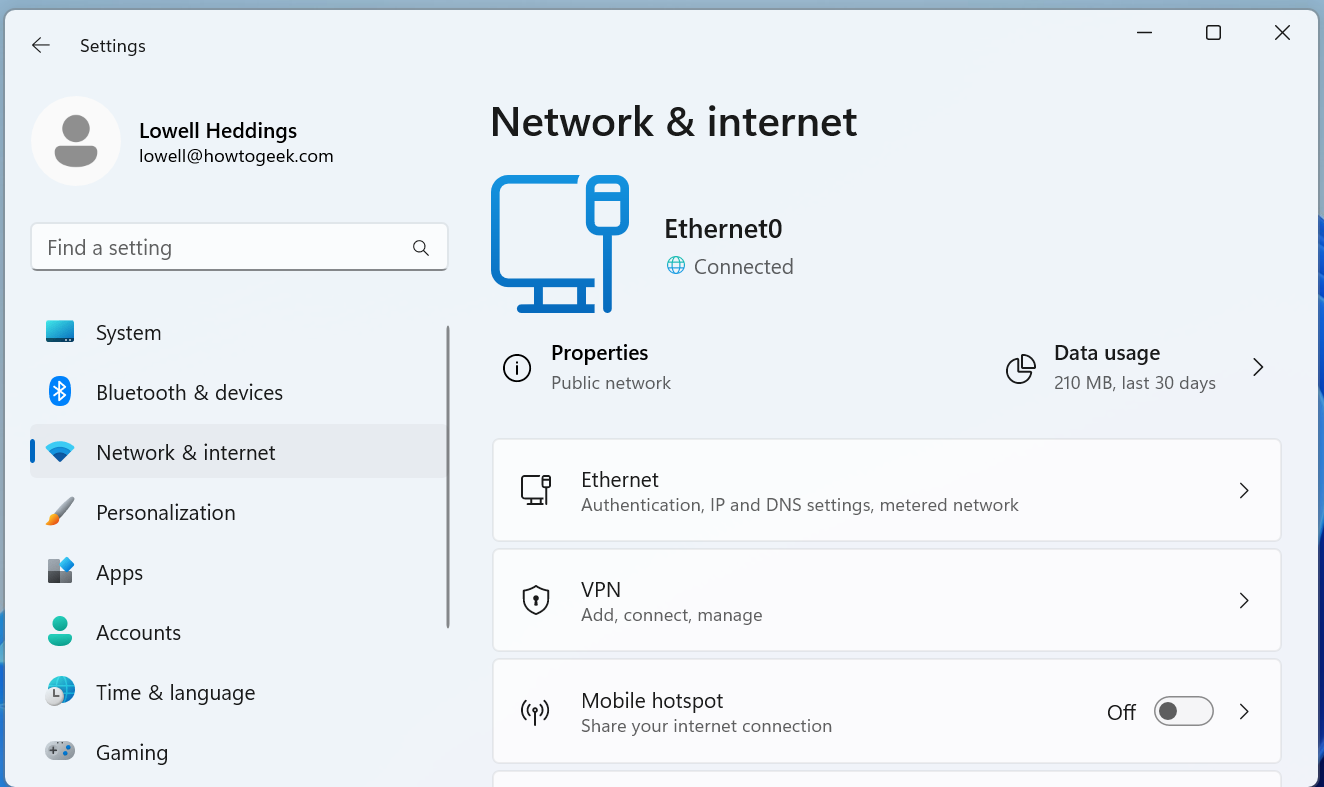Open Time & language settings icon
Viewport: 1324px width, 787px height.
pos(60,692)
